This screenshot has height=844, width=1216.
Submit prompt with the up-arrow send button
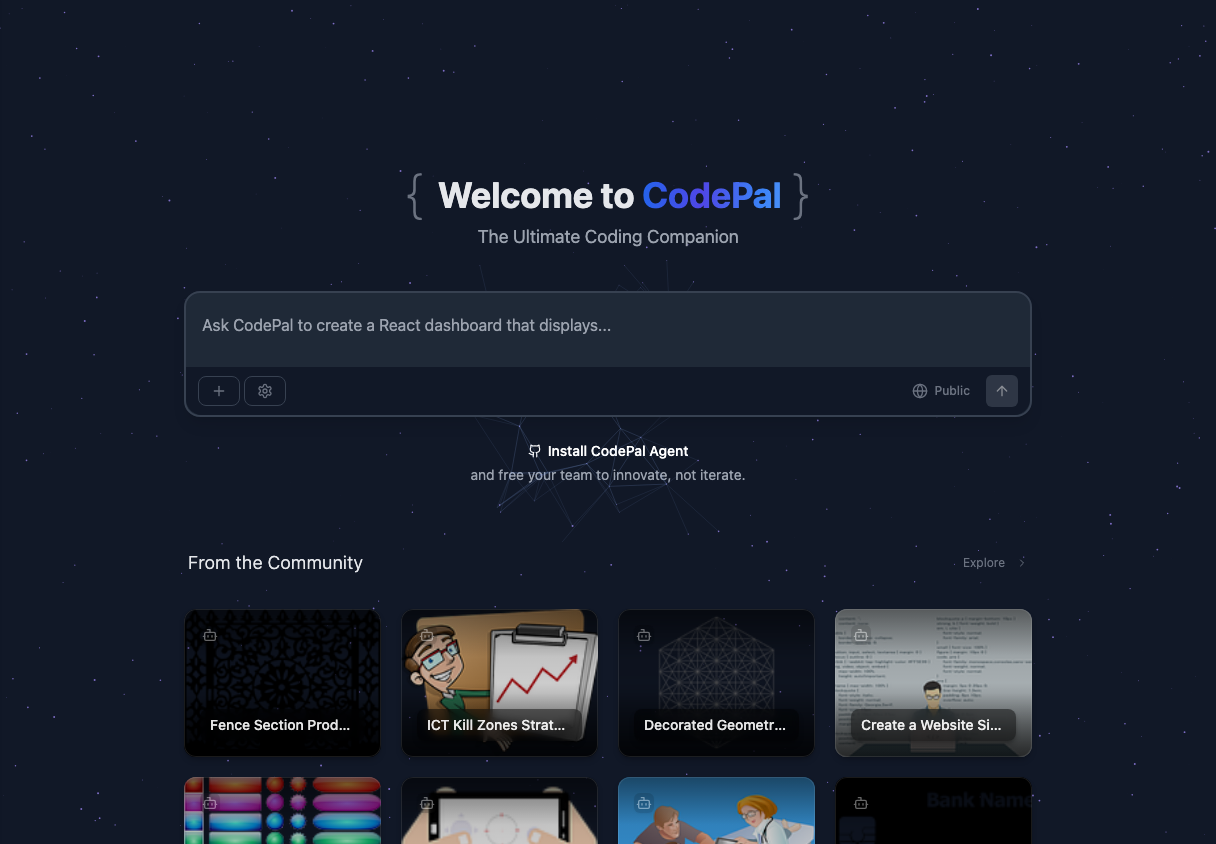[x=1002, y=391]
